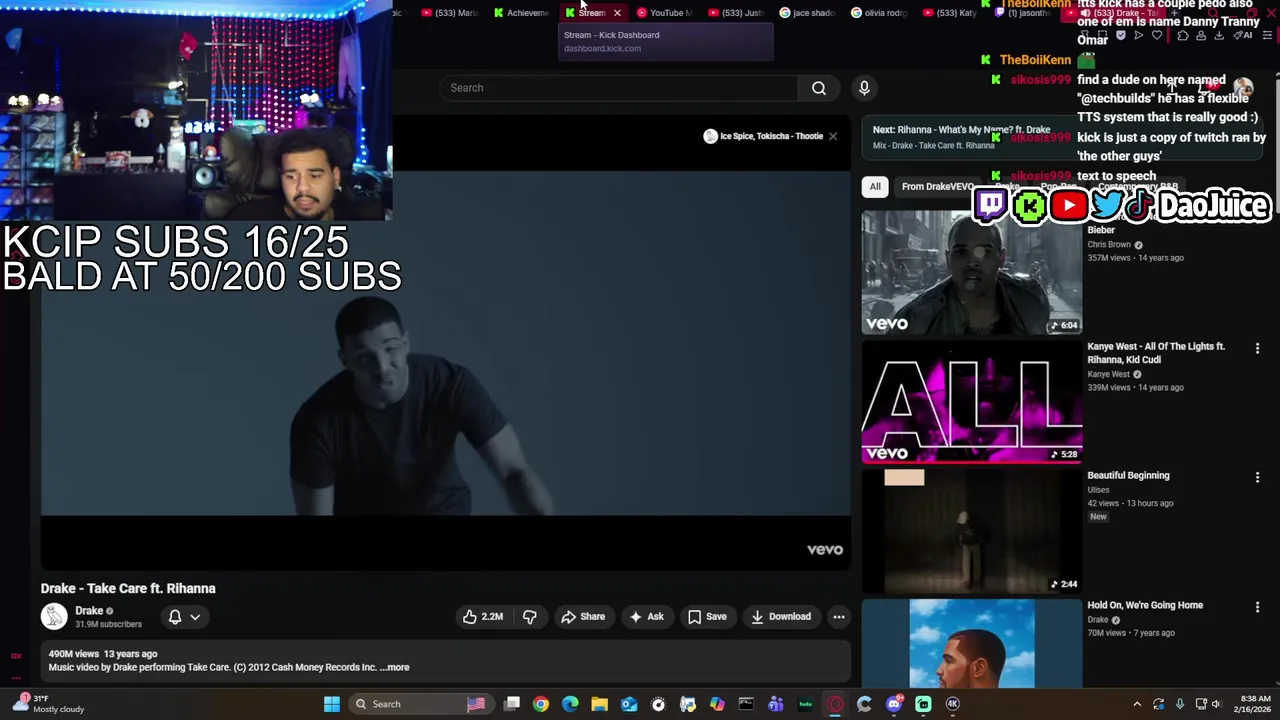Screen dimensions: 1280x720
Task: Open options menu for Beautiful Beginning
Action: (x=1257, y=477)
